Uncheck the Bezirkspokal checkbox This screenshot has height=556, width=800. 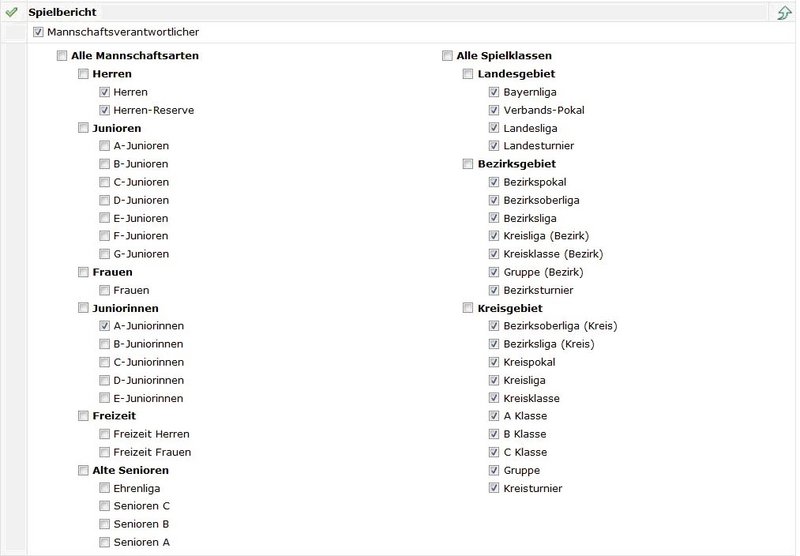coord(494,182)
